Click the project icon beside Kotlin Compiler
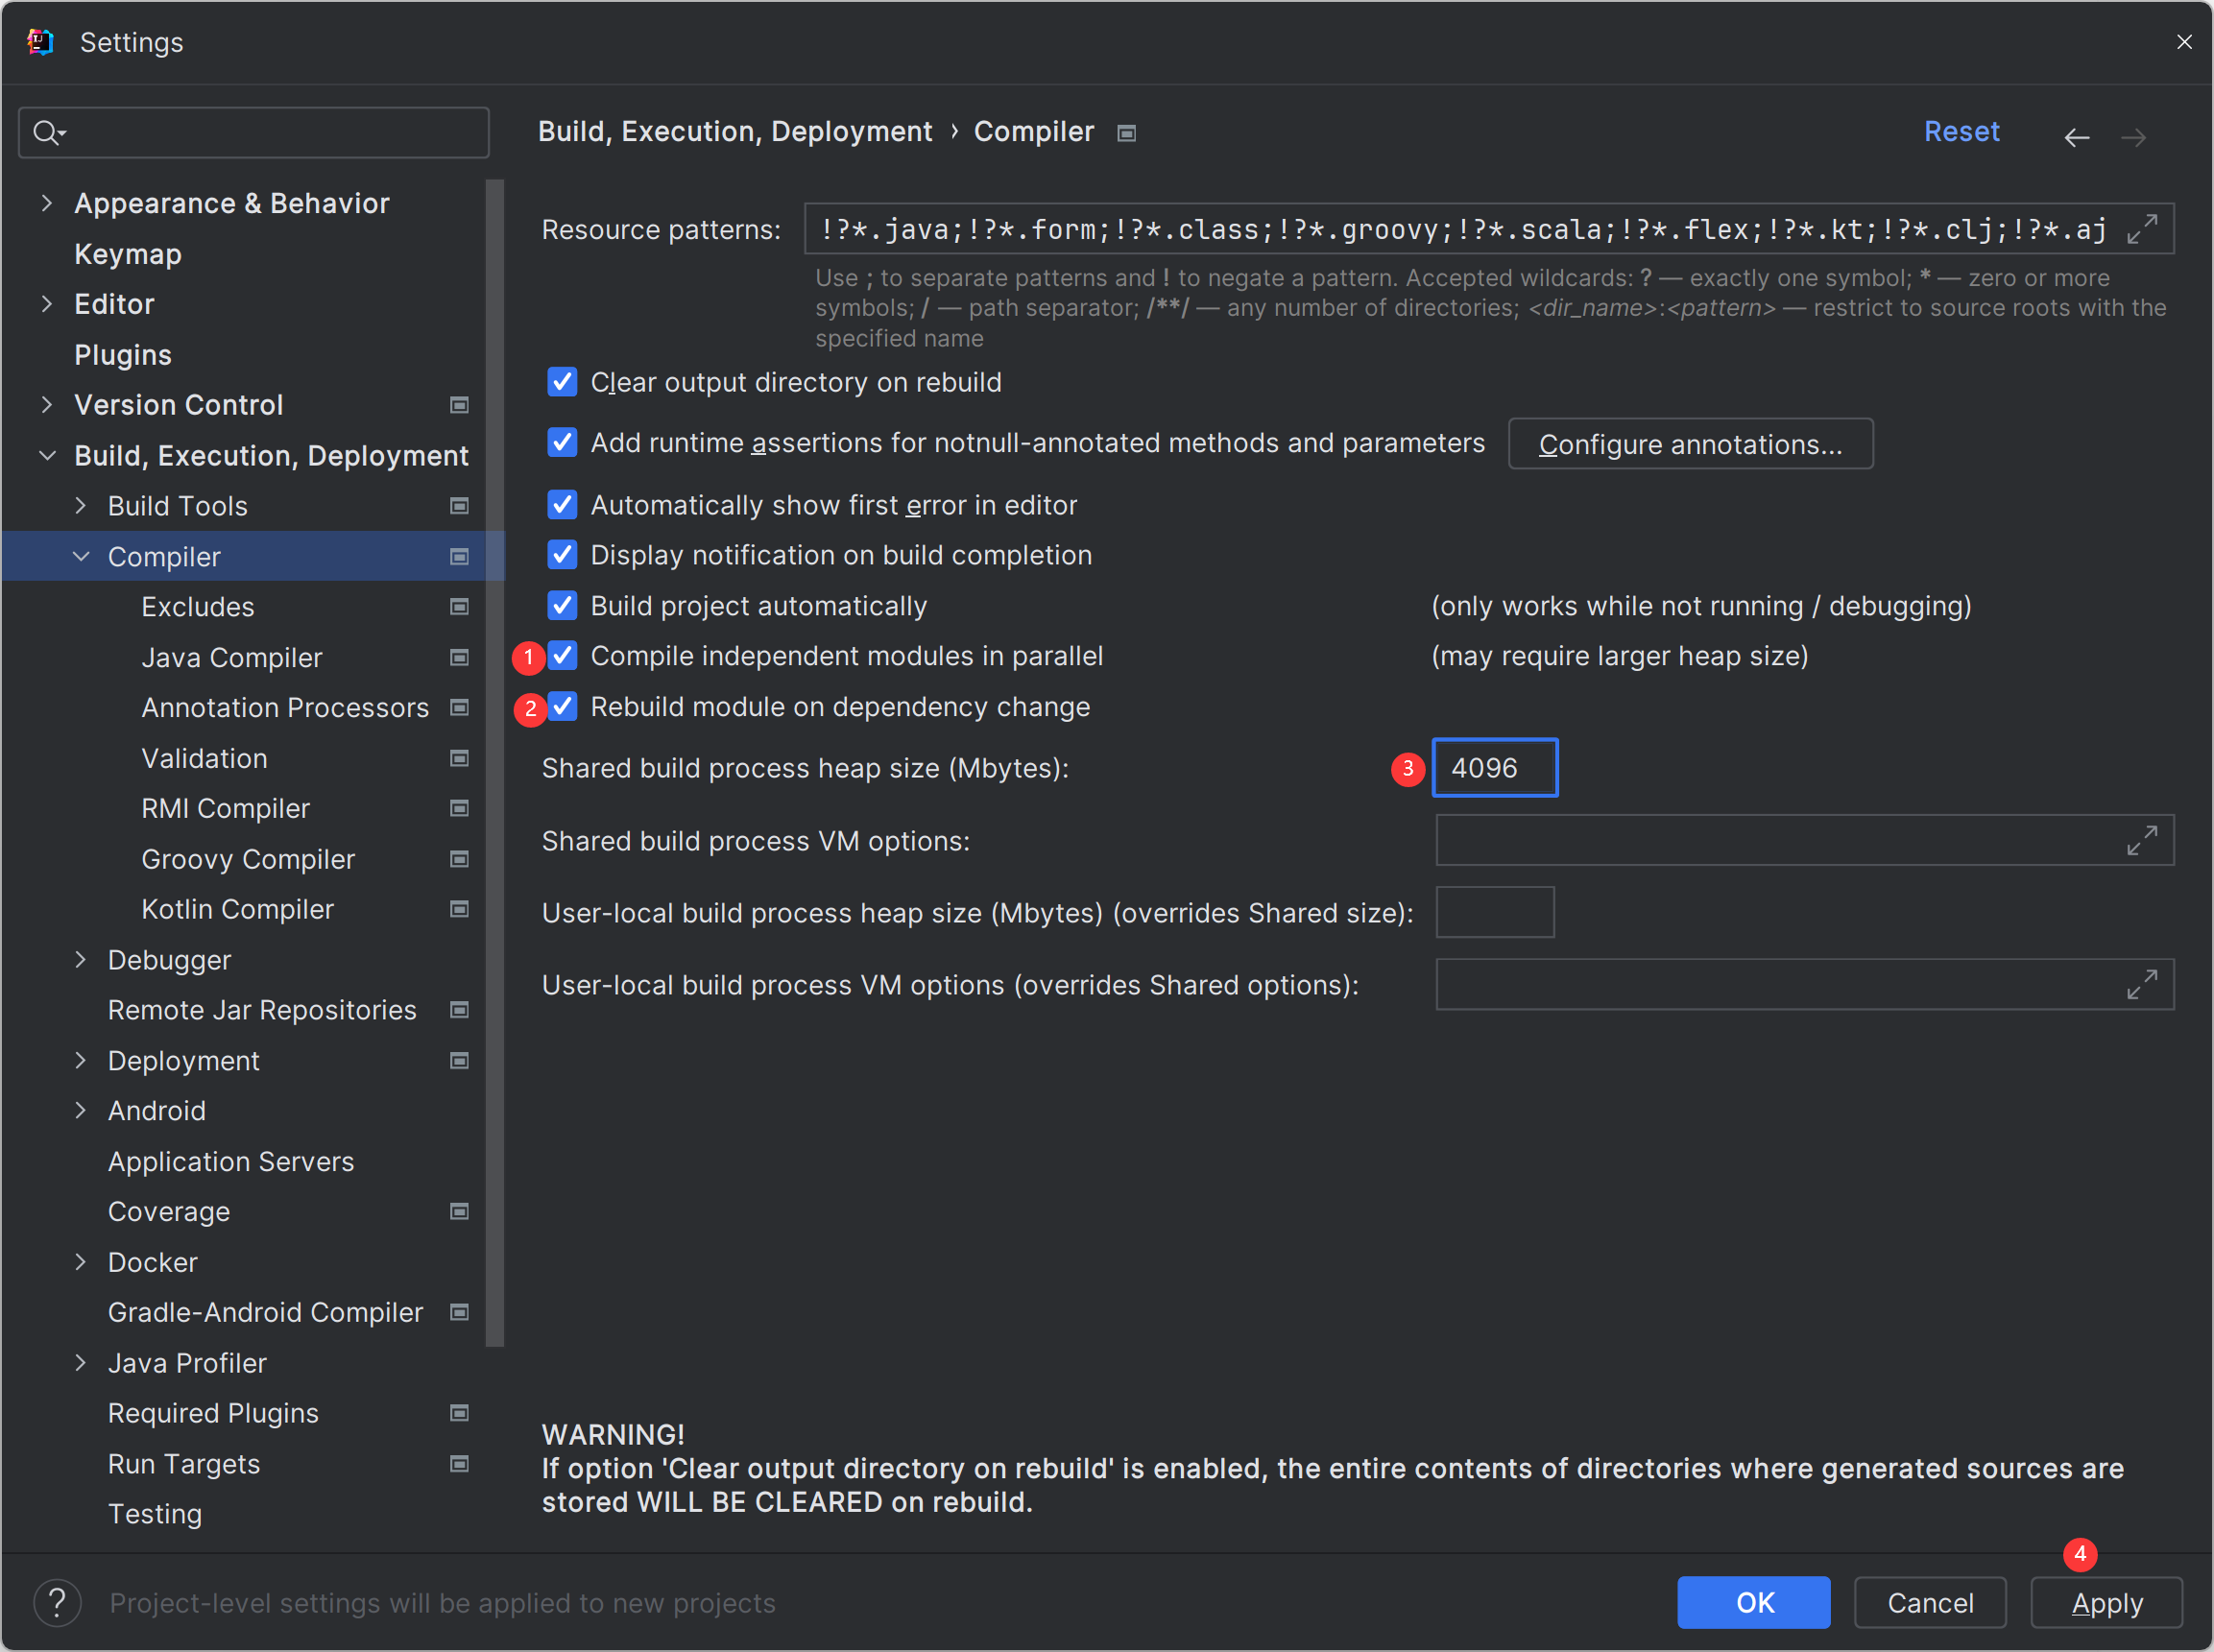The width and height of the screenshot is (2214, 1652). 459,909
